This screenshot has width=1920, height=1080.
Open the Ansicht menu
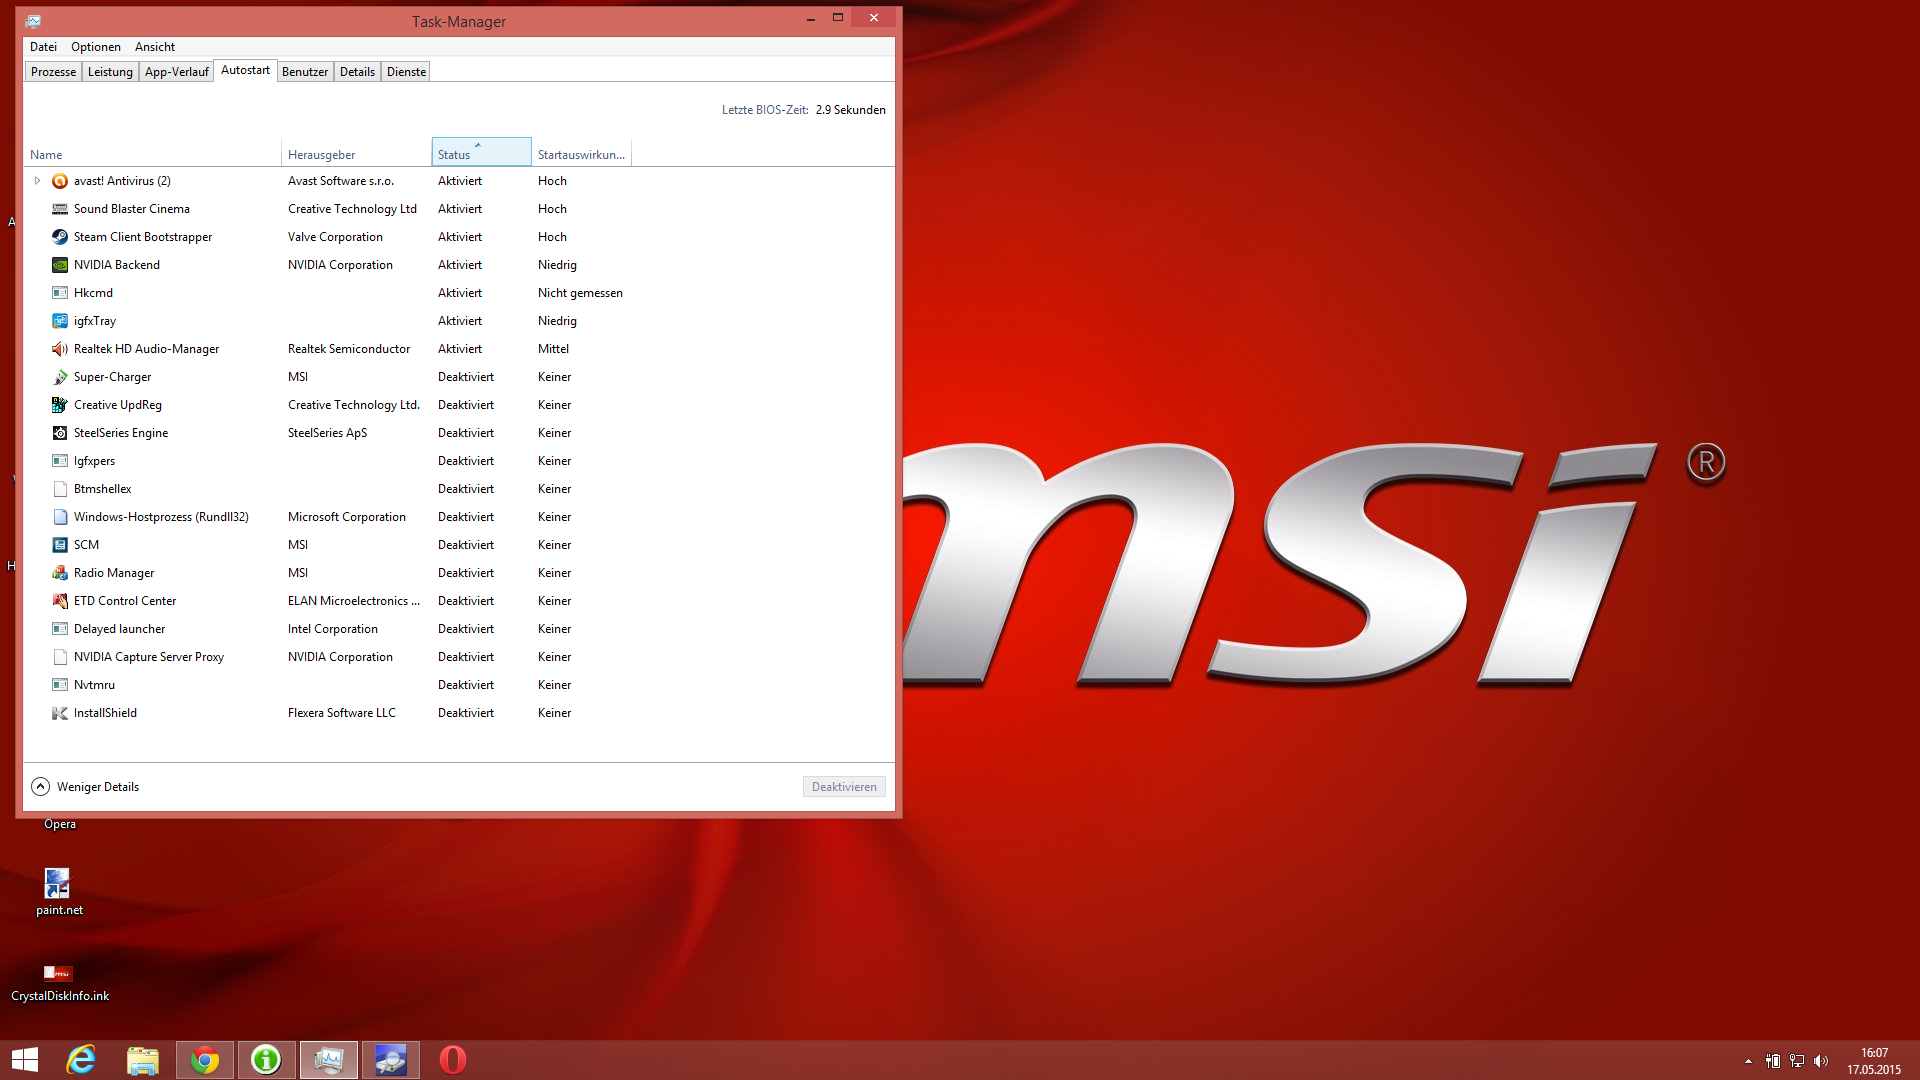click(155, 47)
